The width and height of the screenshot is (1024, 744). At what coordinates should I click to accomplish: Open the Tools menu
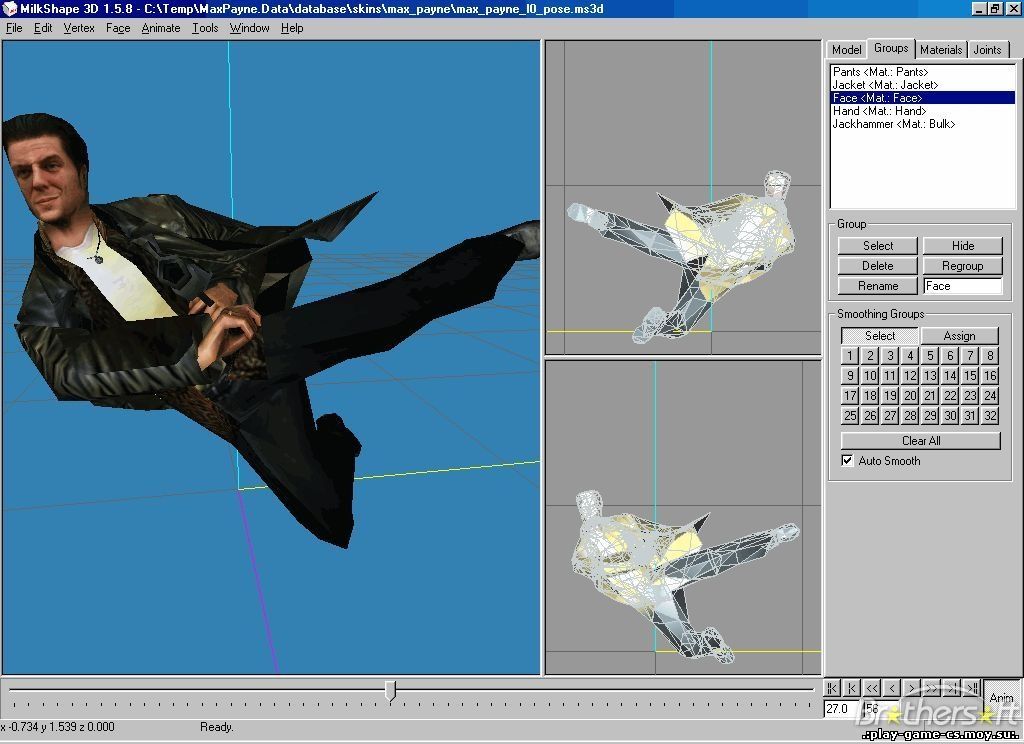click(205, 28)
